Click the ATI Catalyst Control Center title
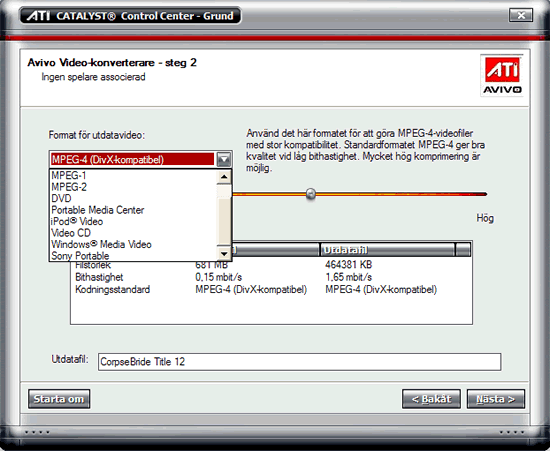Image resolution: width=550 pixels, height=451 pixels. [x=130, y=16]
